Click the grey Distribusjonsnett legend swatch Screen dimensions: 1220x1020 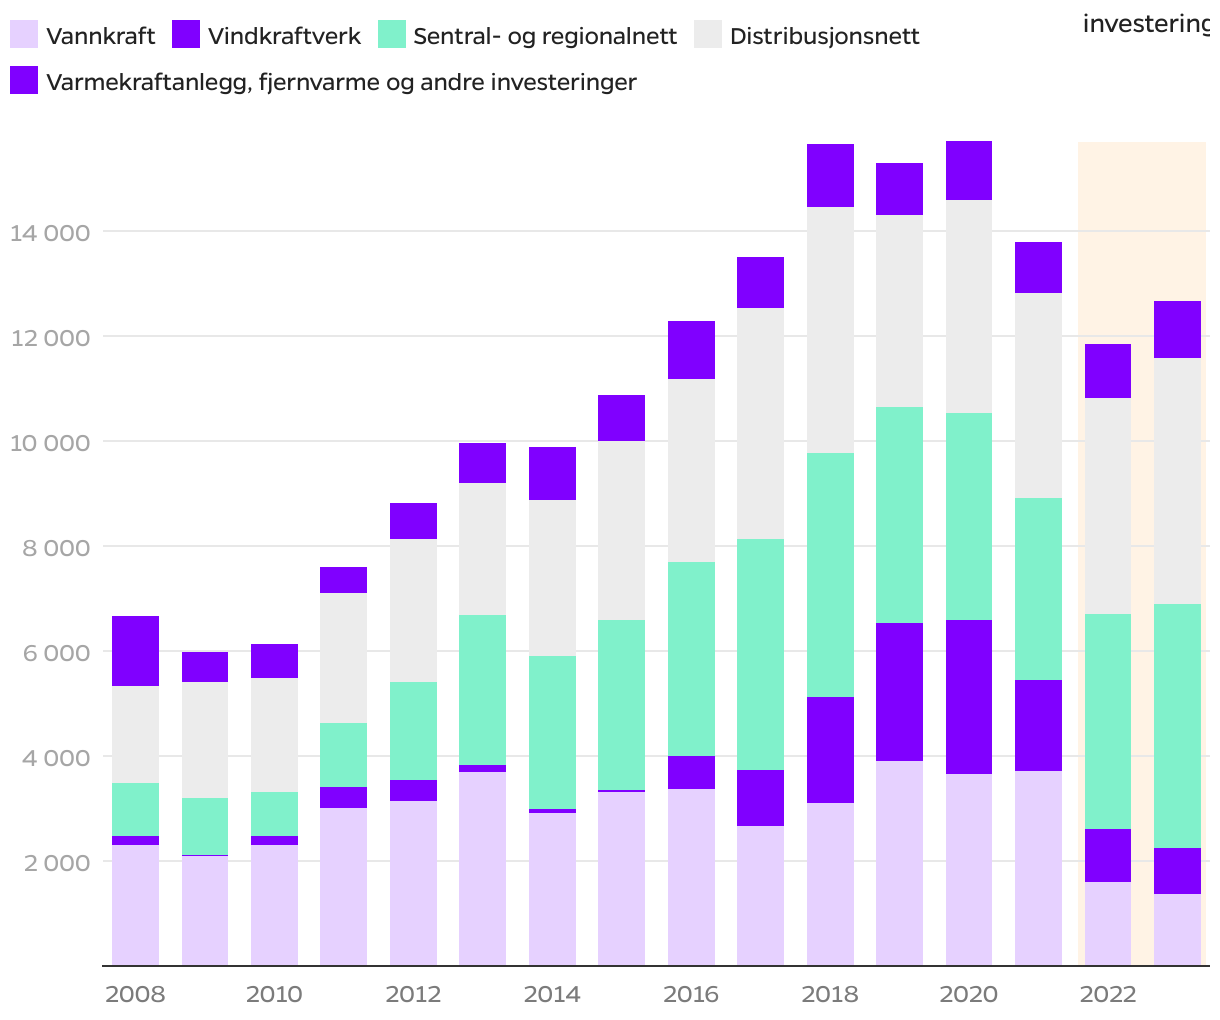(708, 35)
